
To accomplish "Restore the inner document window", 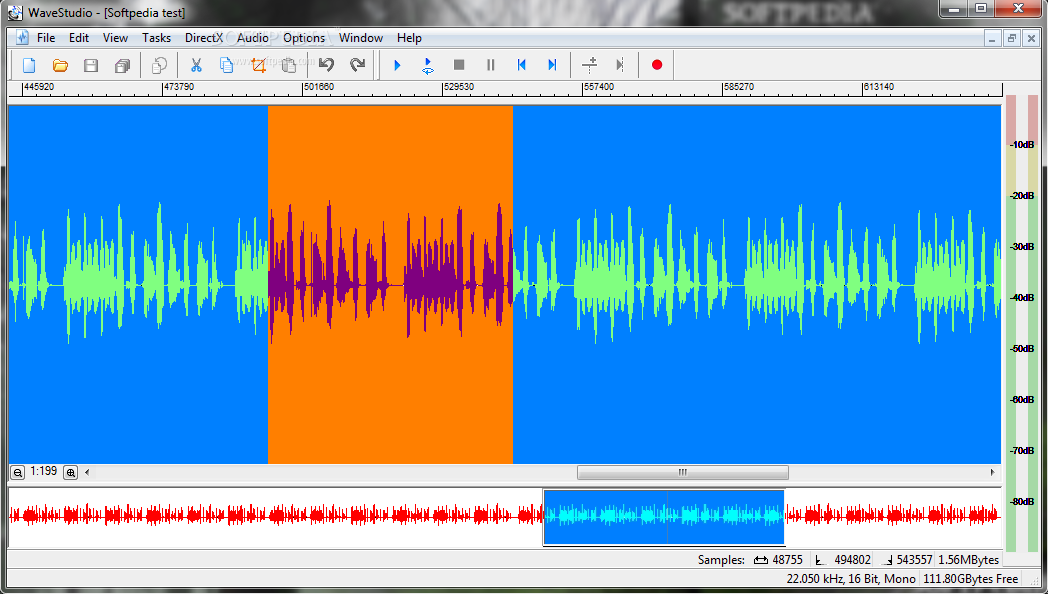I will click(1012, 39).
